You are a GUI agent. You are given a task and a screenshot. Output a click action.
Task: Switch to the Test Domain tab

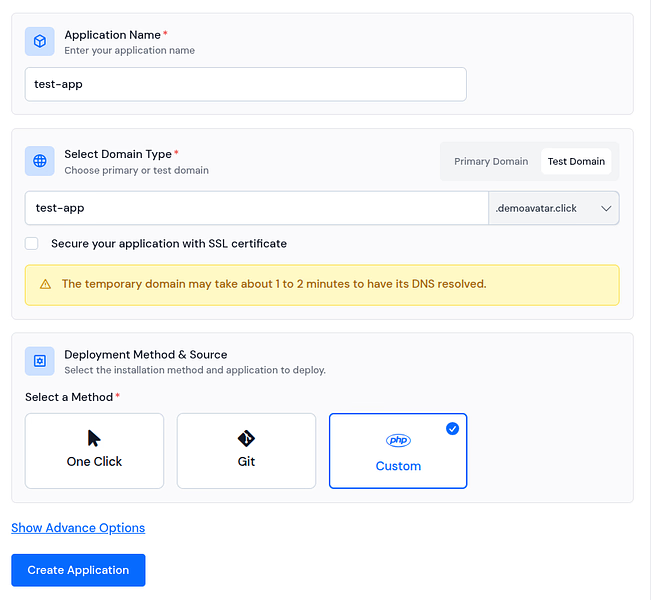click(x=576, y=161)
